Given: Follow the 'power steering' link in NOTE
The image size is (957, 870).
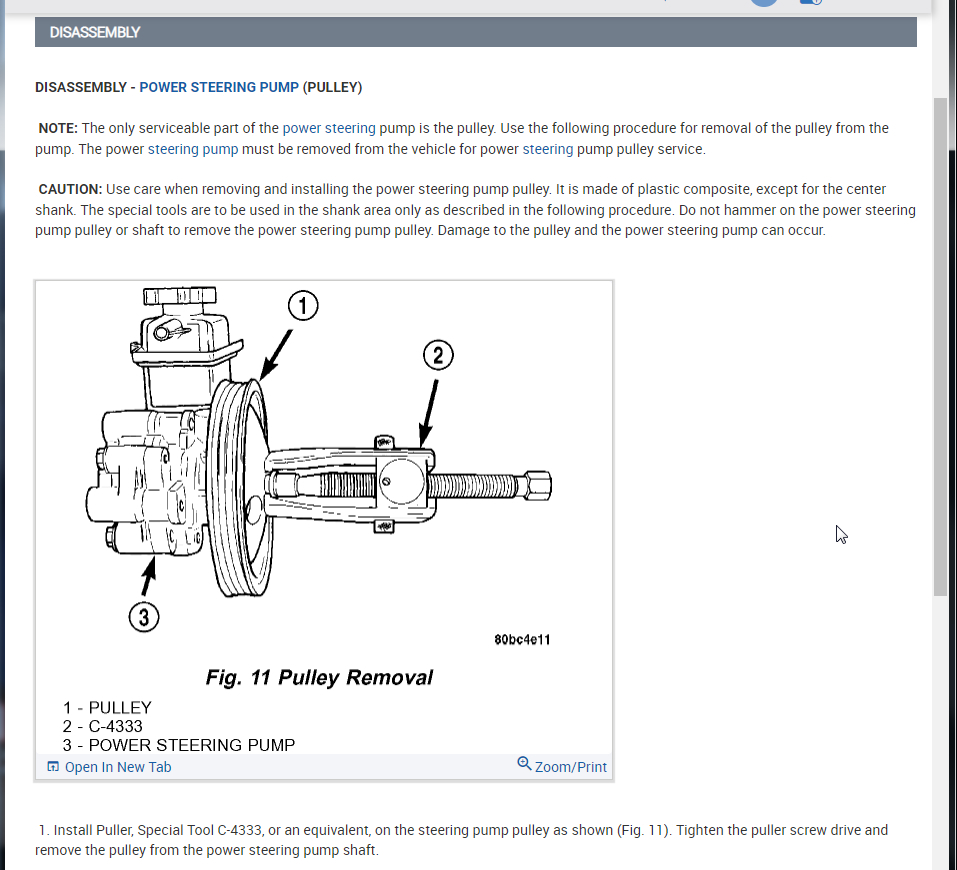Looking at the screenshot, I should click(329, 128).
